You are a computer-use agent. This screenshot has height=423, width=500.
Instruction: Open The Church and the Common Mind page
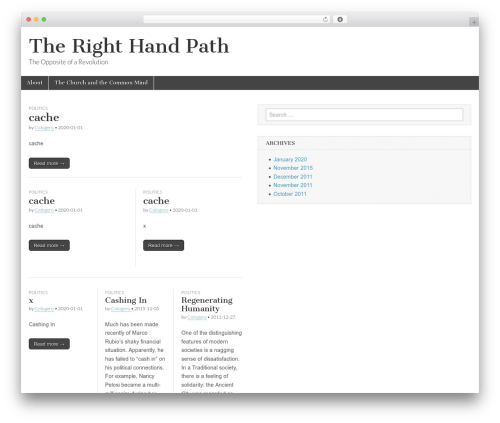tap(101, 83)
